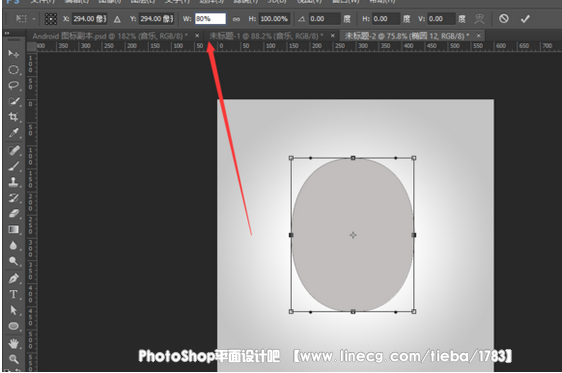Click the Y position field
This screenshot has height=373, width=562.
pos(157,19)
